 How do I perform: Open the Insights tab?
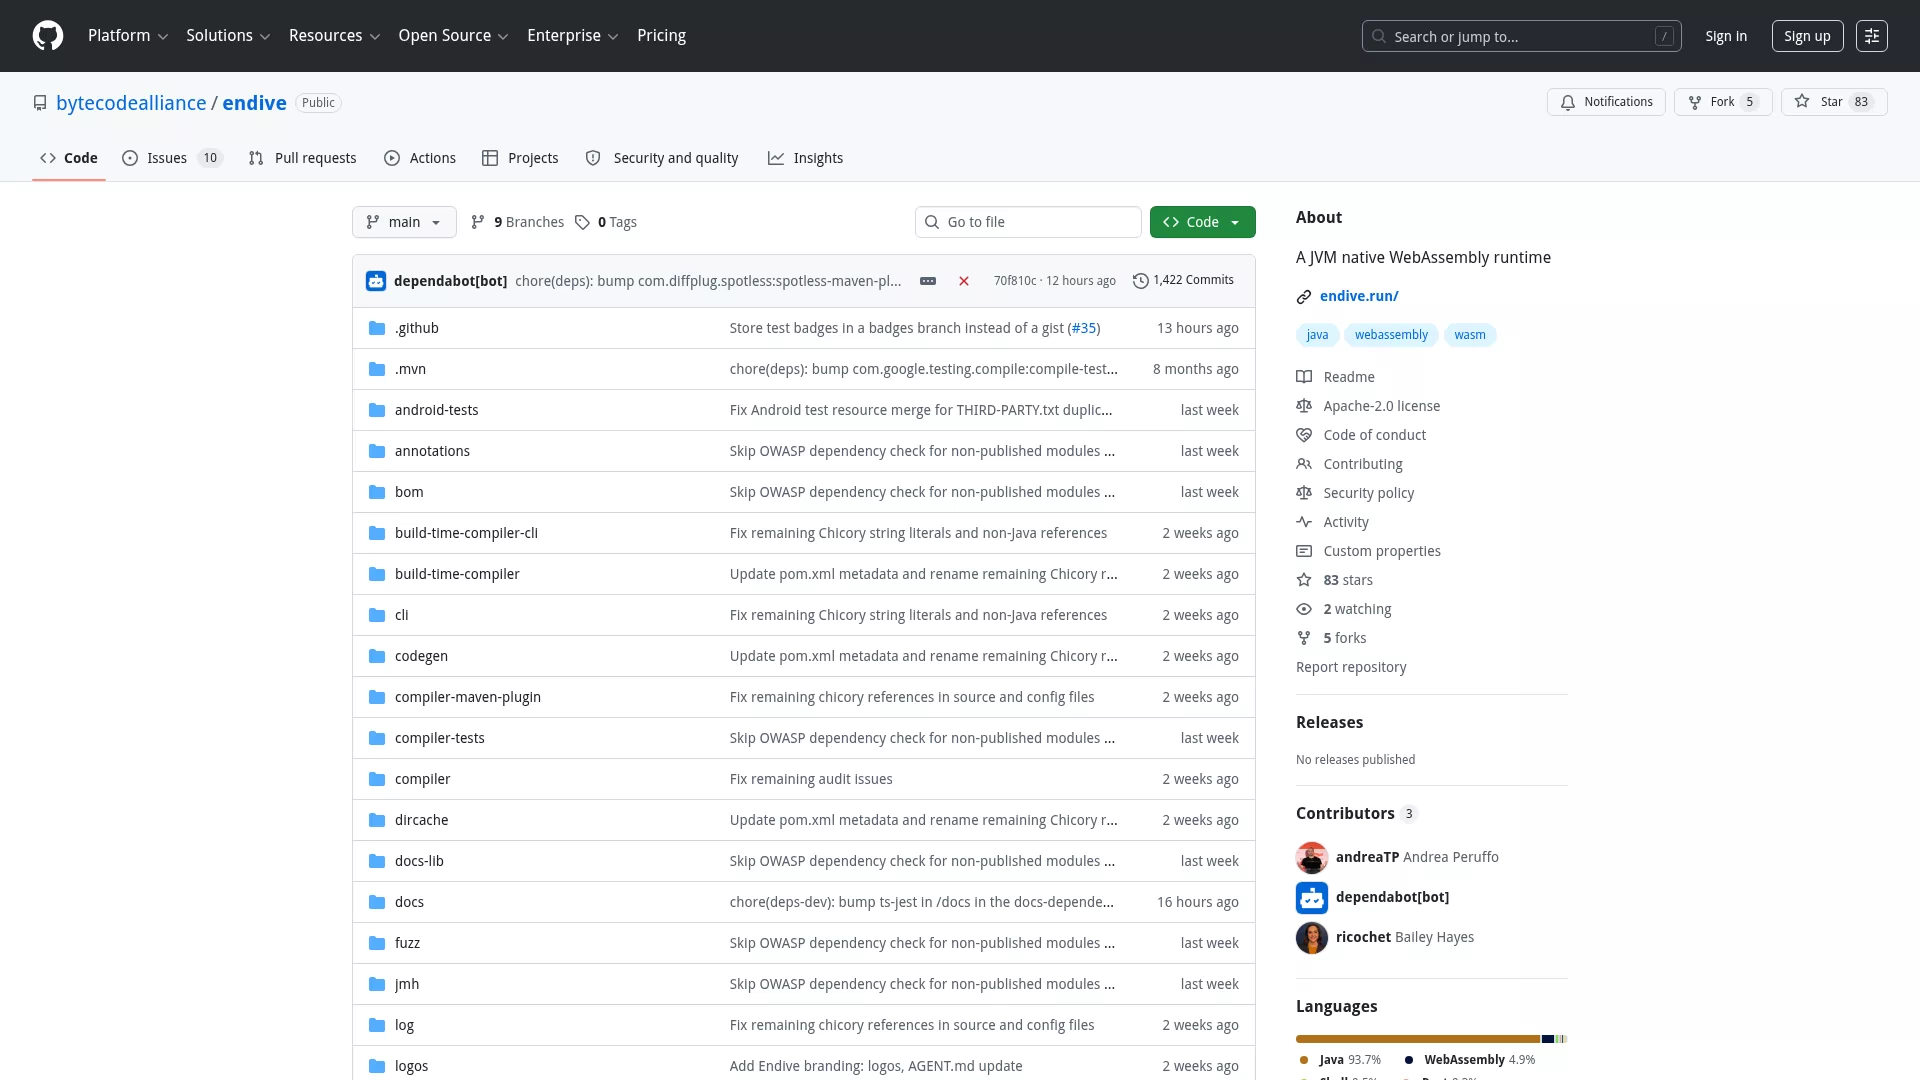806,158
